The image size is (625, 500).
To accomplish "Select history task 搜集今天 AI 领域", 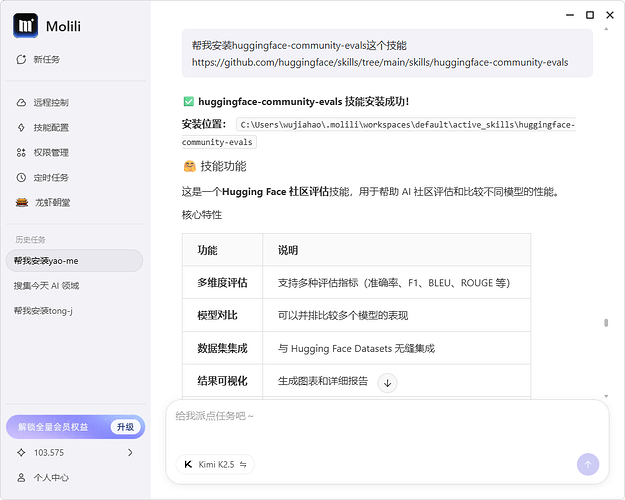I will [x=46, y=286].
